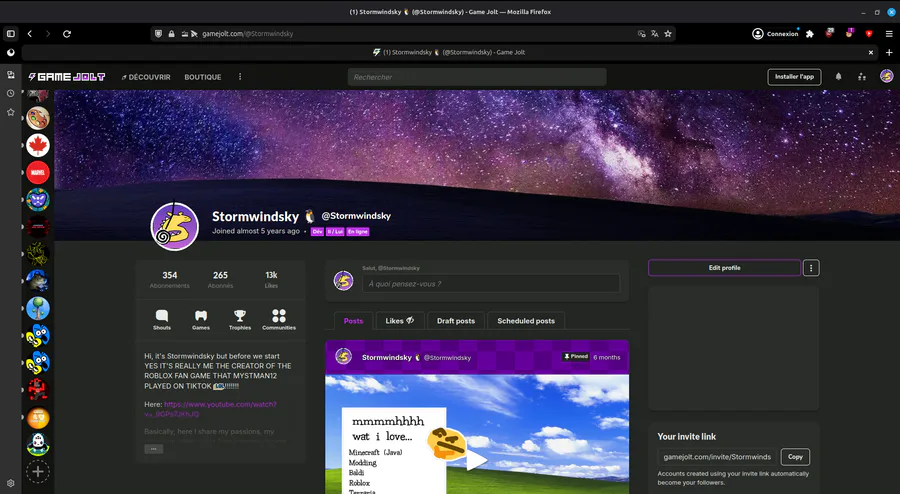Click the large Stormwindsky profile avatar
This screenshot has width=900, height=494.
pyautogui.click(x=174, y=226)
